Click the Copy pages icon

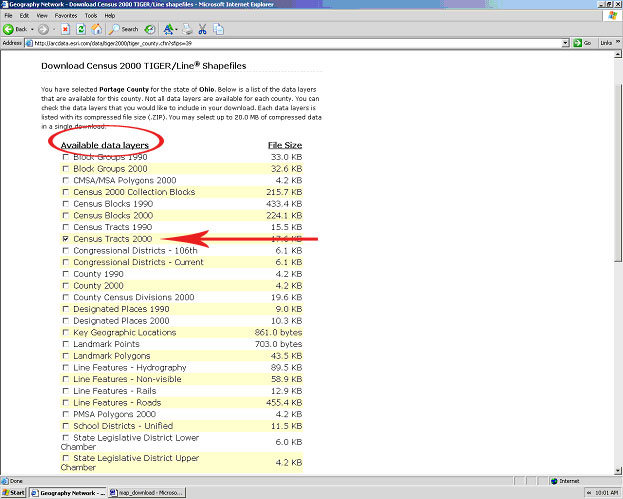pyautogui.click(x=218, y=29)
